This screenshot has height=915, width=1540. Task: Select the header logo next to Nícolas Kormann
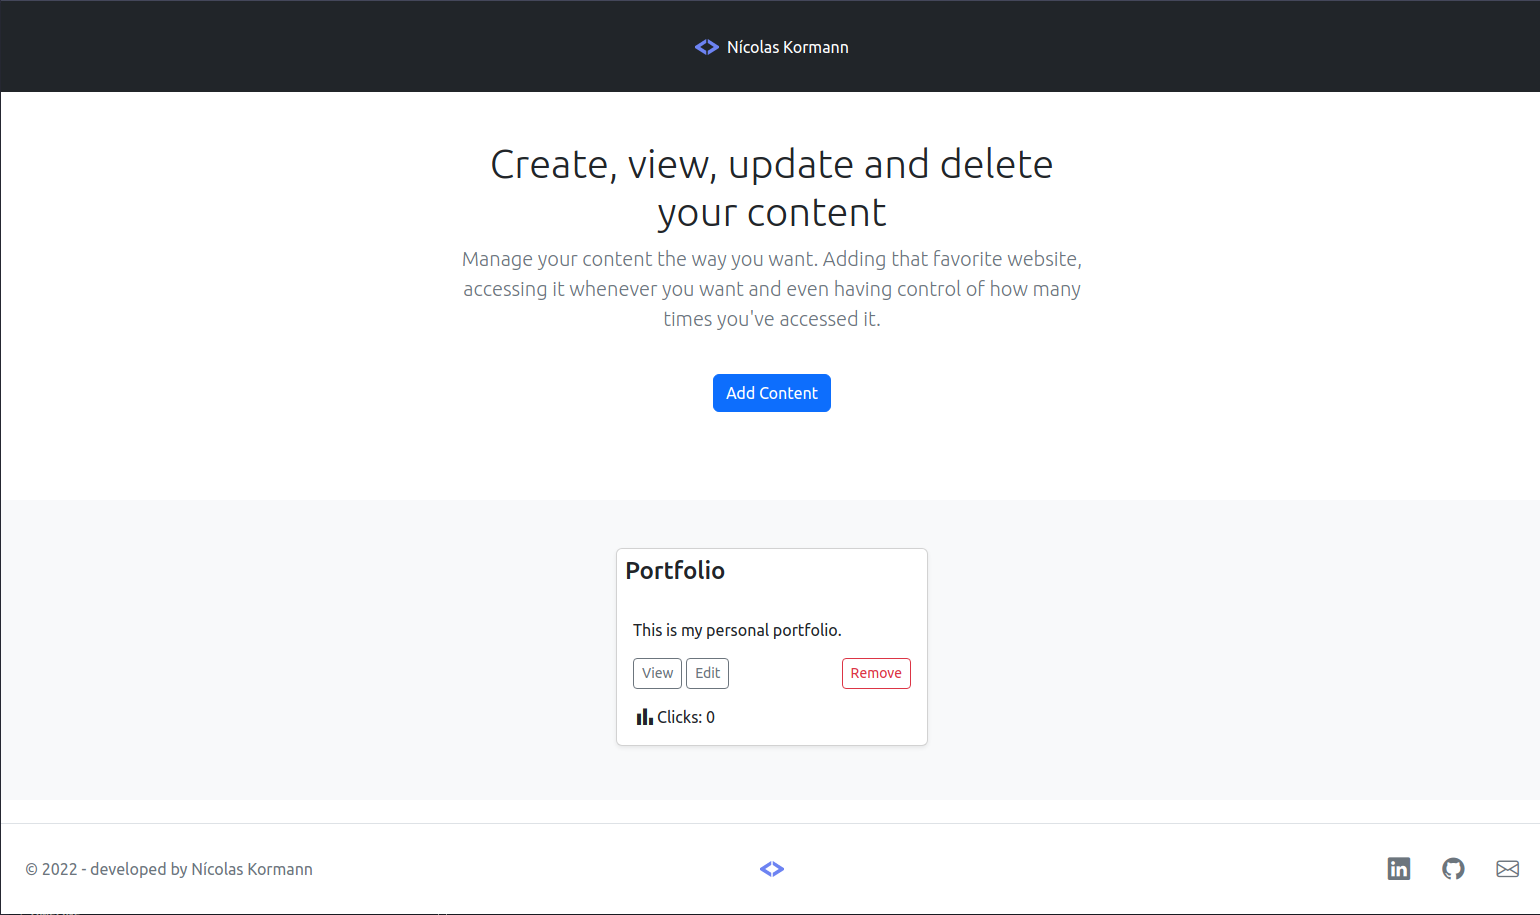click(707, 46)
